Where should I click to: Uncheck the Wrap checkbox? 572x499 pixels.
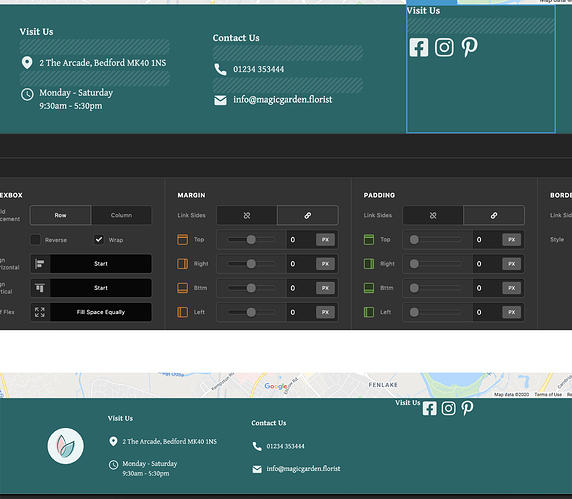[98, 240]
